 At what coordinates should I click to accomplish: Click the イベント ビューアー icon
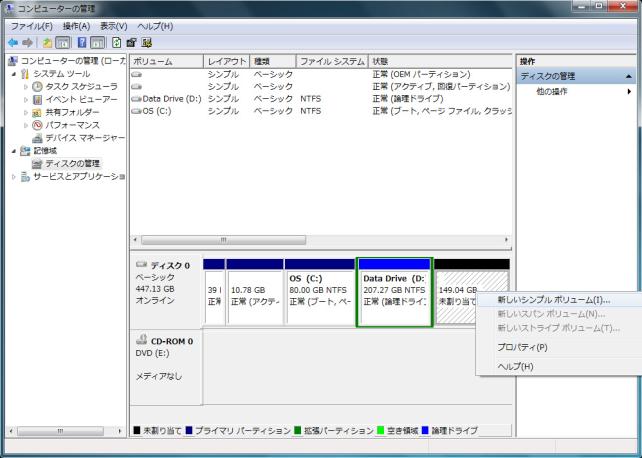(x=37, y=99)
